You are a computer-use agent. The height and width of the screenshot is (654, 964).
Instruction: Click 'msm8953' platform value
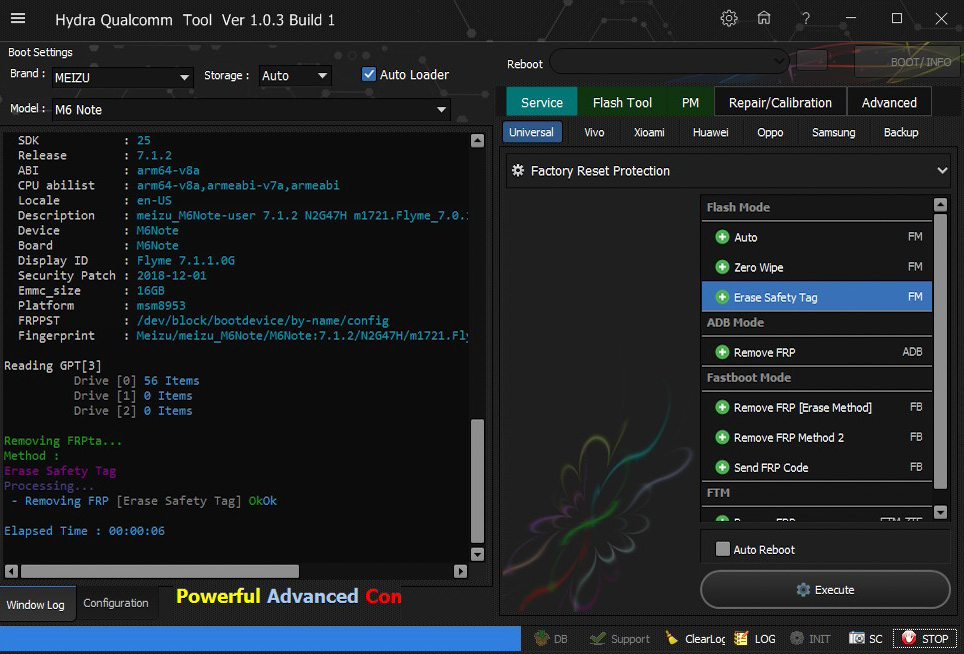tap(161, 305)
